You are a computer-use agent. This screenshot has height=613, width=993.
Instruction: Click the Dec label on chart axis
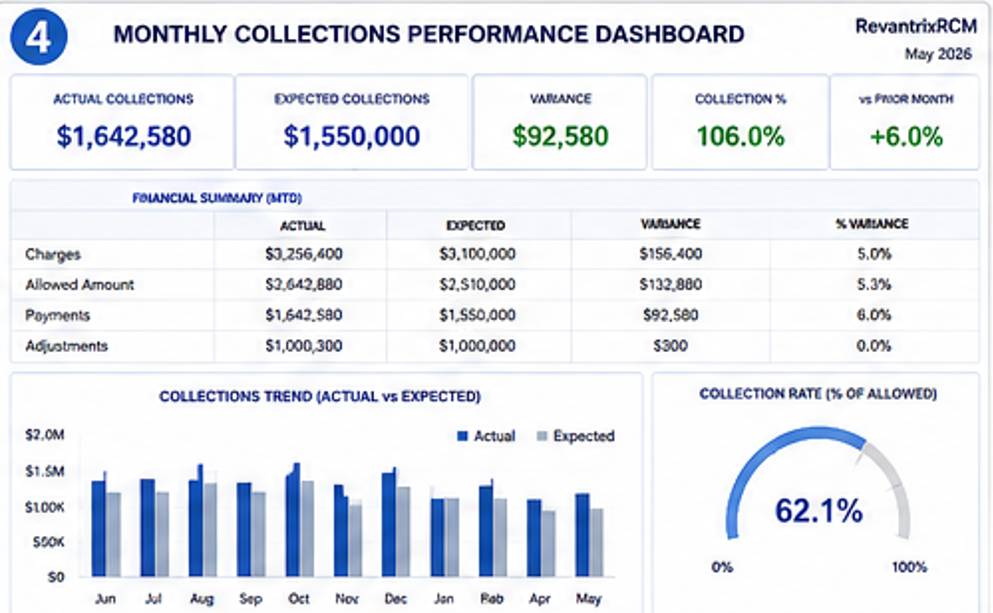395,598
